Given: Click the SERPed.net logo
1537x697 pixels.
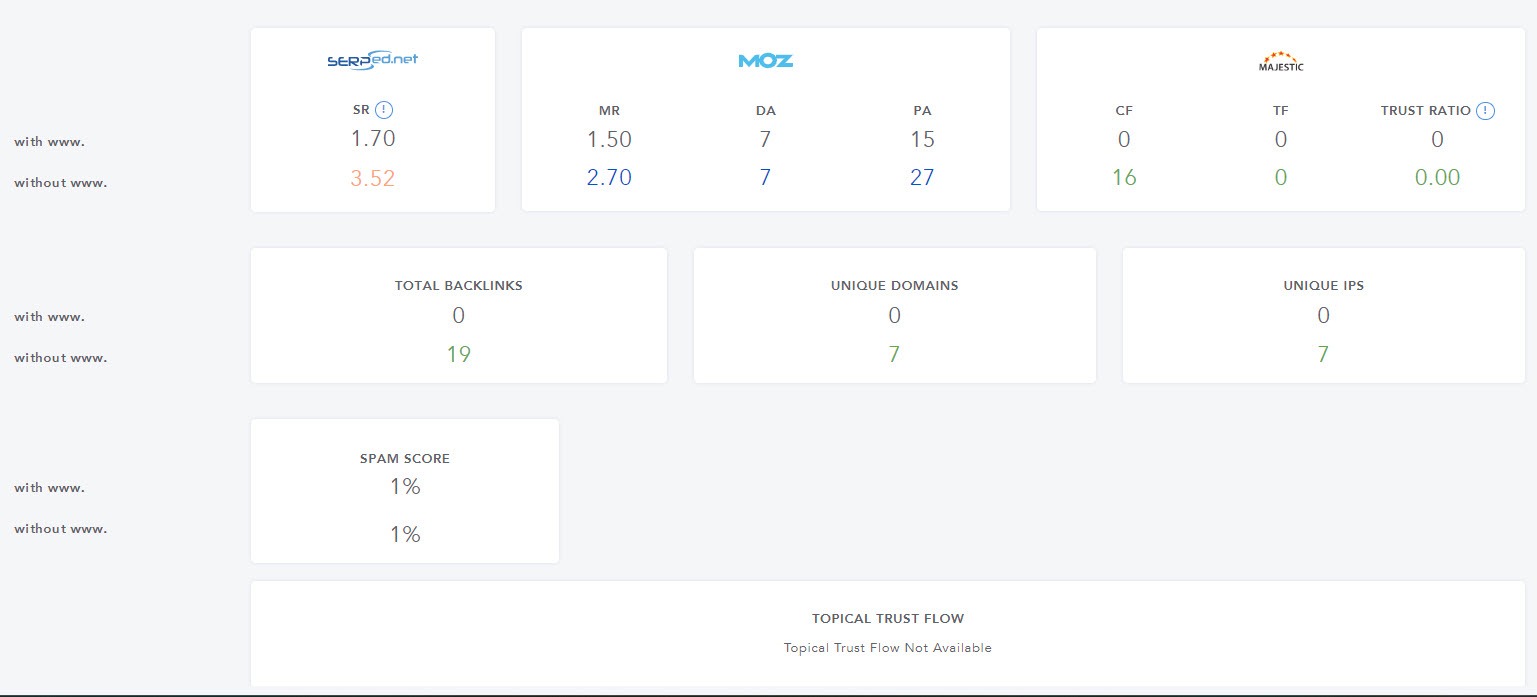Looking at the screenshot, I should click(x=372, y=60).
